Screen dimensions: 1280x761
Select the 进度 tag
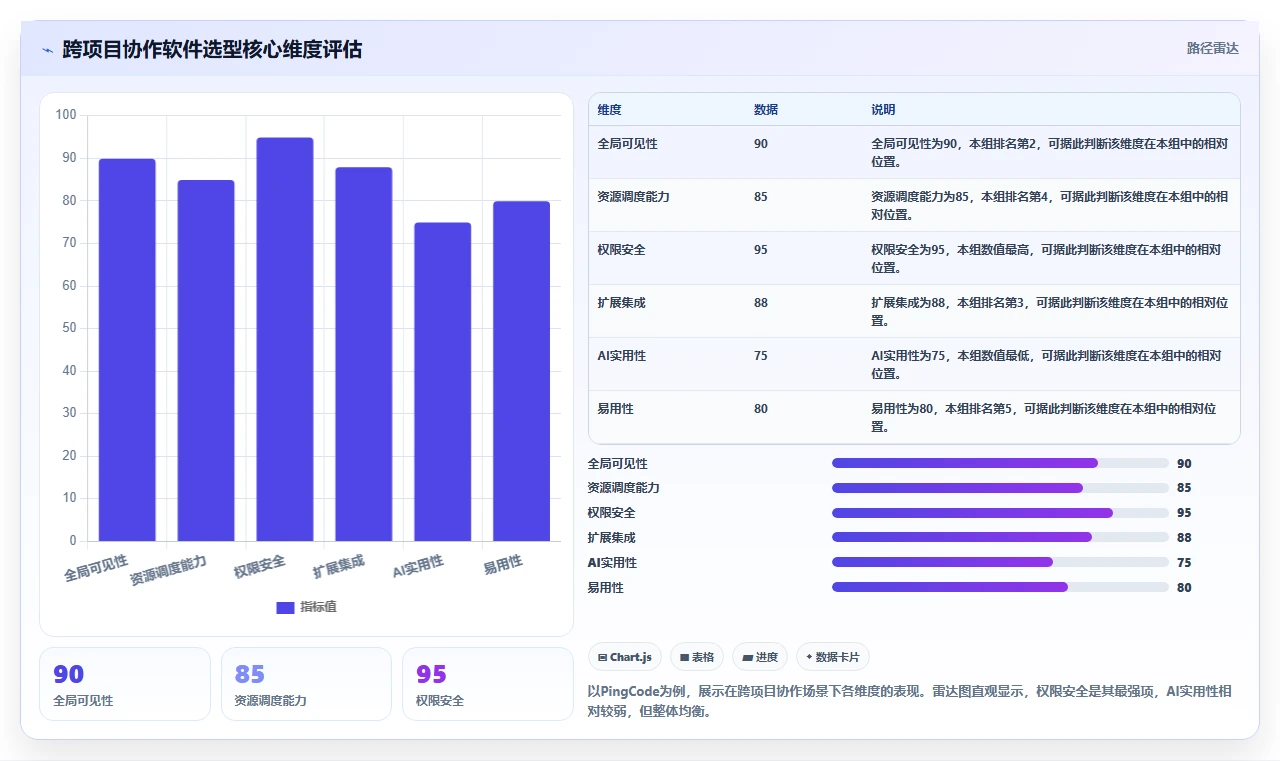[760, 657]
